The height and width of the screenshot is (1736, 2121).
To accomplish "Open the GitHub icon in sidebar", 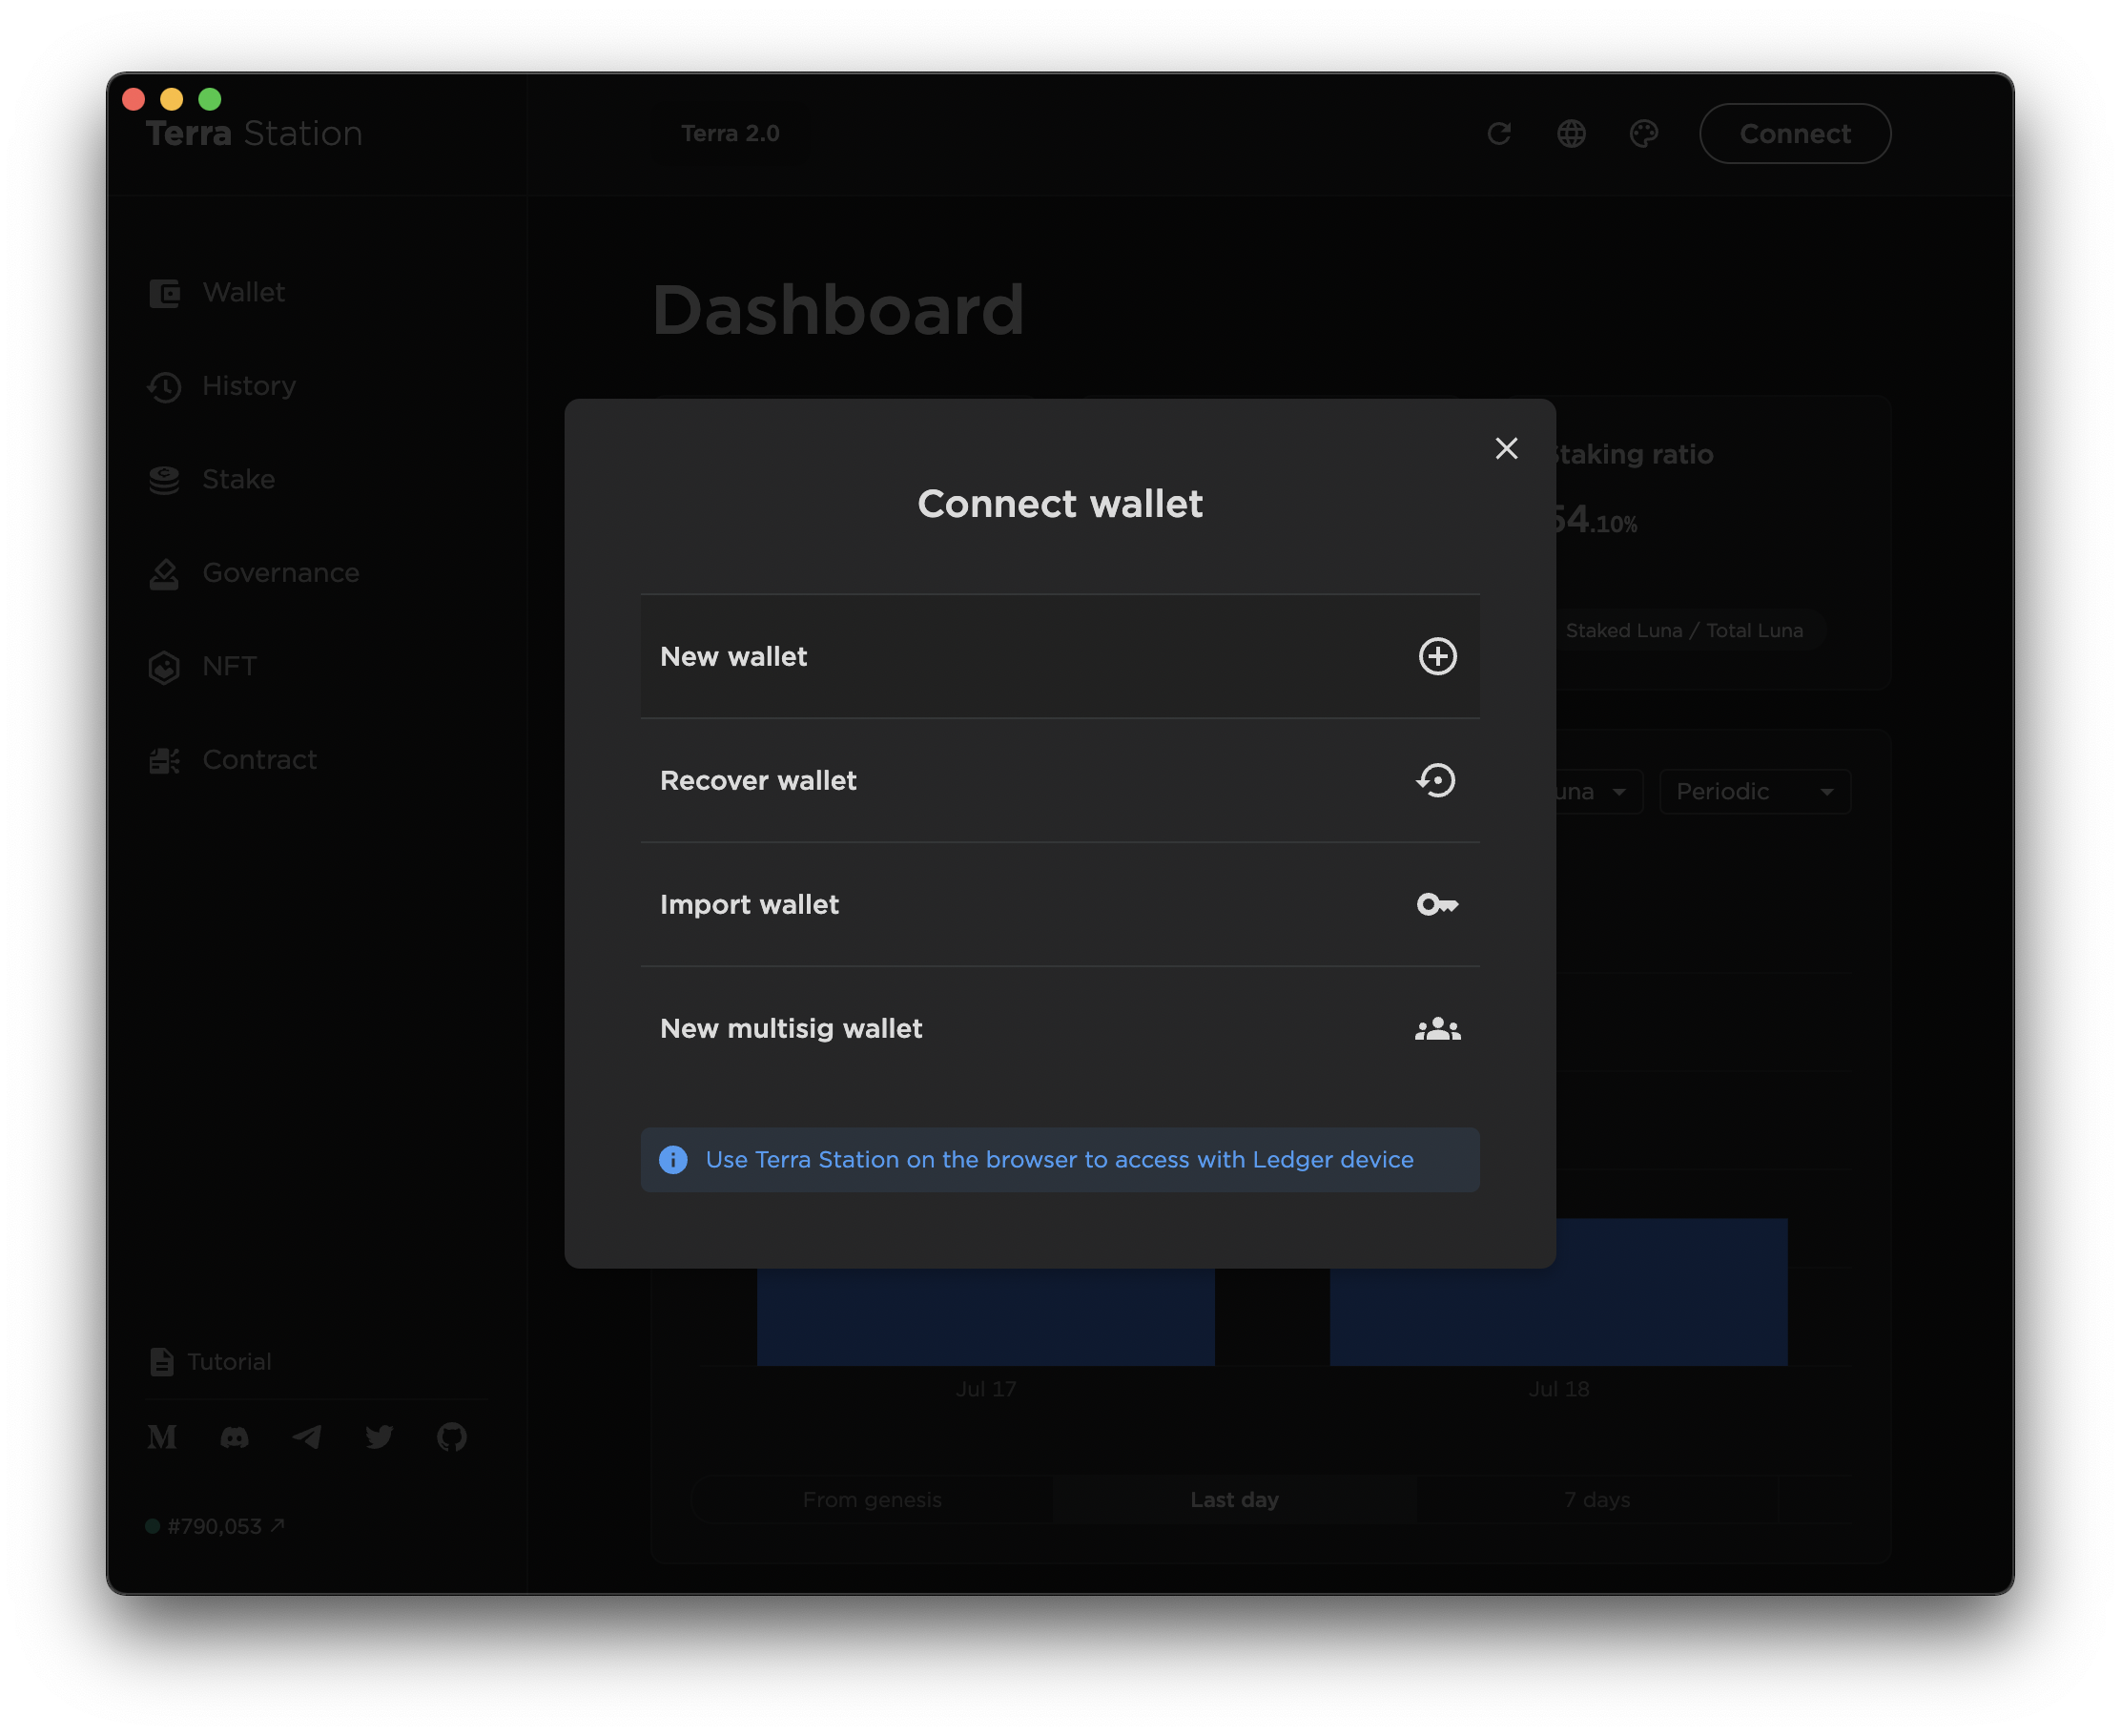I will pos(451,1437).
